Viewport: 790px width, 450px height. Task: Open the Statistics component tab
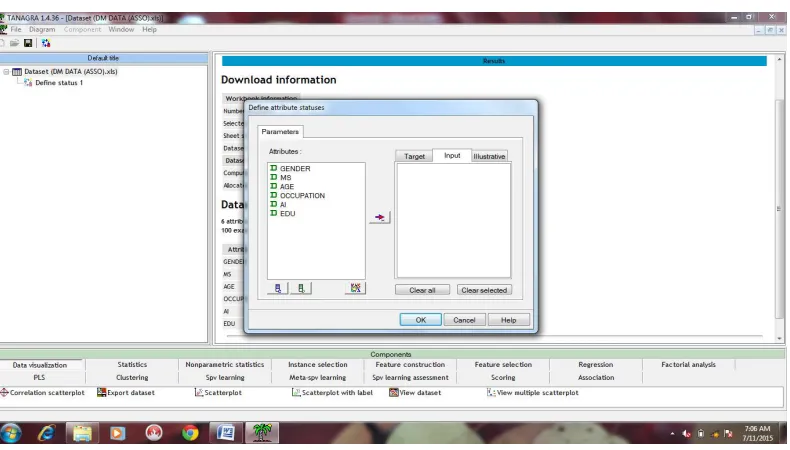tap(132, 364)
